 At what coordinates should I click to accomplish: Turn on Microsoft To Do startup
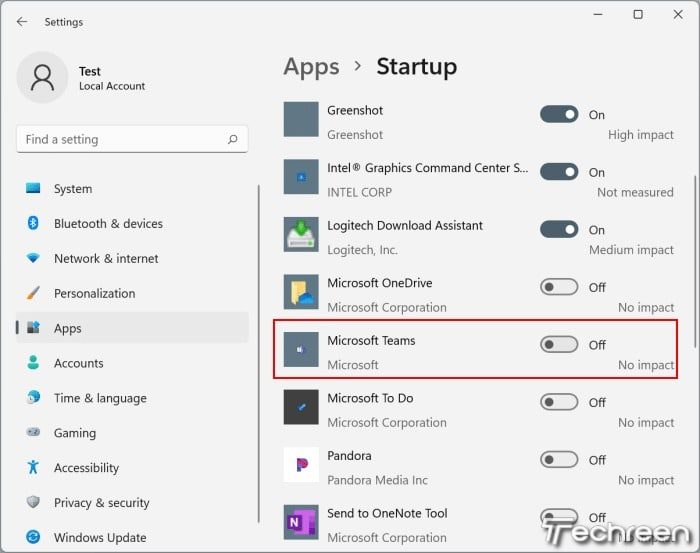point(559,402)
